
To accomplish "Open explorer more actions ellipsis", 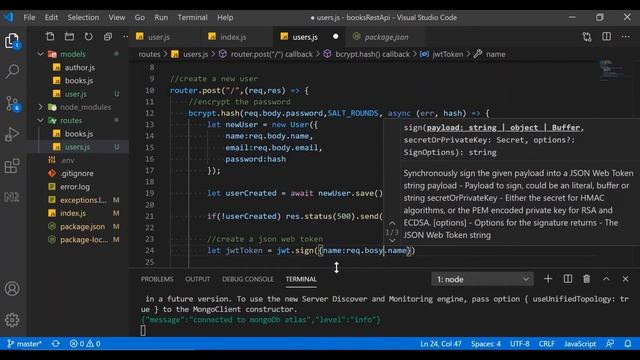I will (x=125, y=37).
